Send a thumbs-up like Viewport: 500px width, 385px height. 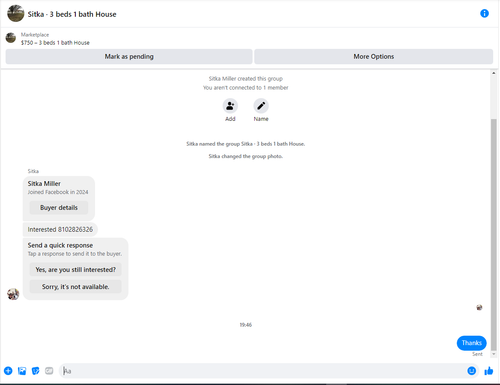click(489, 371)
